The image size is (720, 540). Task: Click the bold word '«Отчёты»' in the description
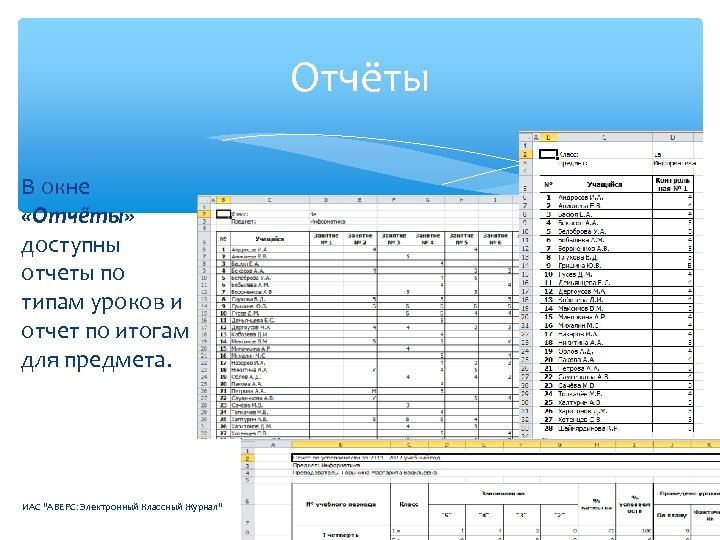(78, 216)
